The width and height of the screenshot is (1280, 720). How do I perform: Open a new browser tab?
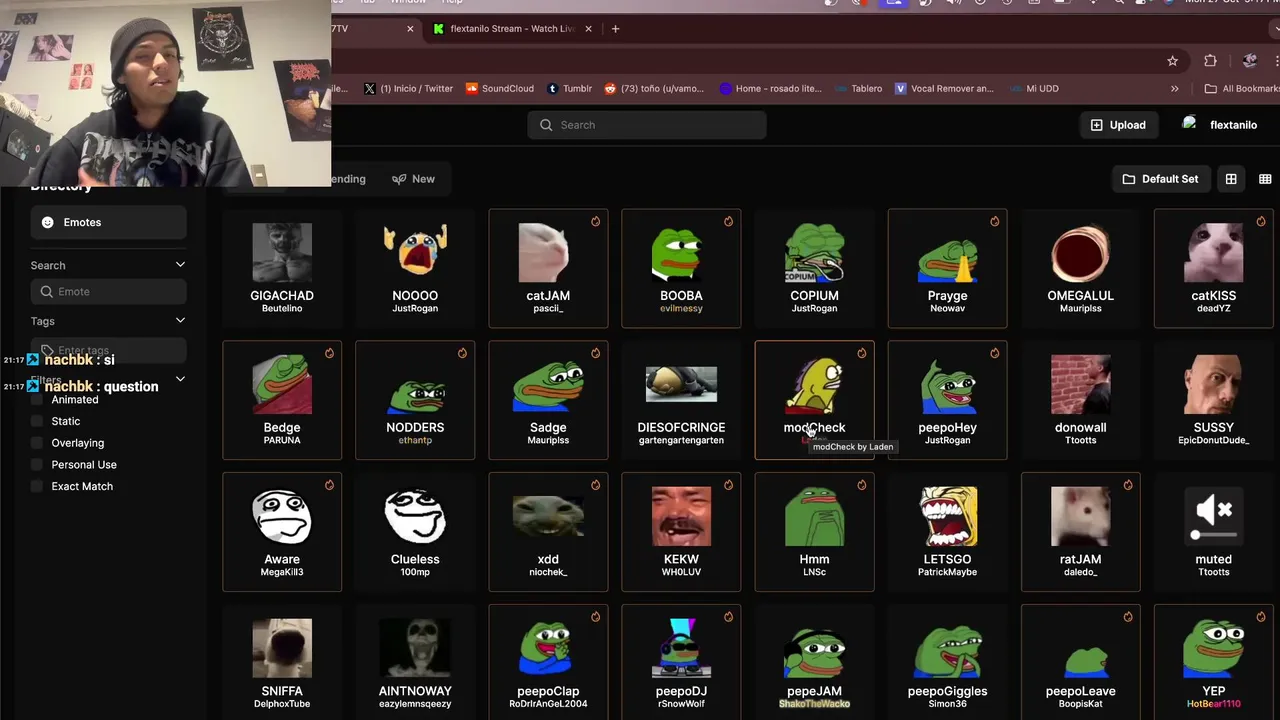click(x=615, y=29)
